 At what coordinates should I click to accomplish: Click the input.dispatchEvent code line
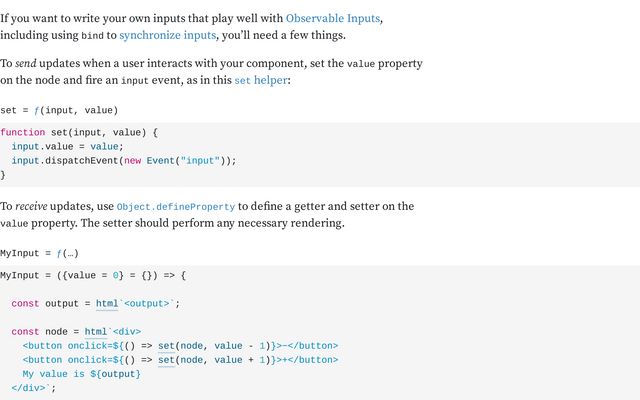124,160
